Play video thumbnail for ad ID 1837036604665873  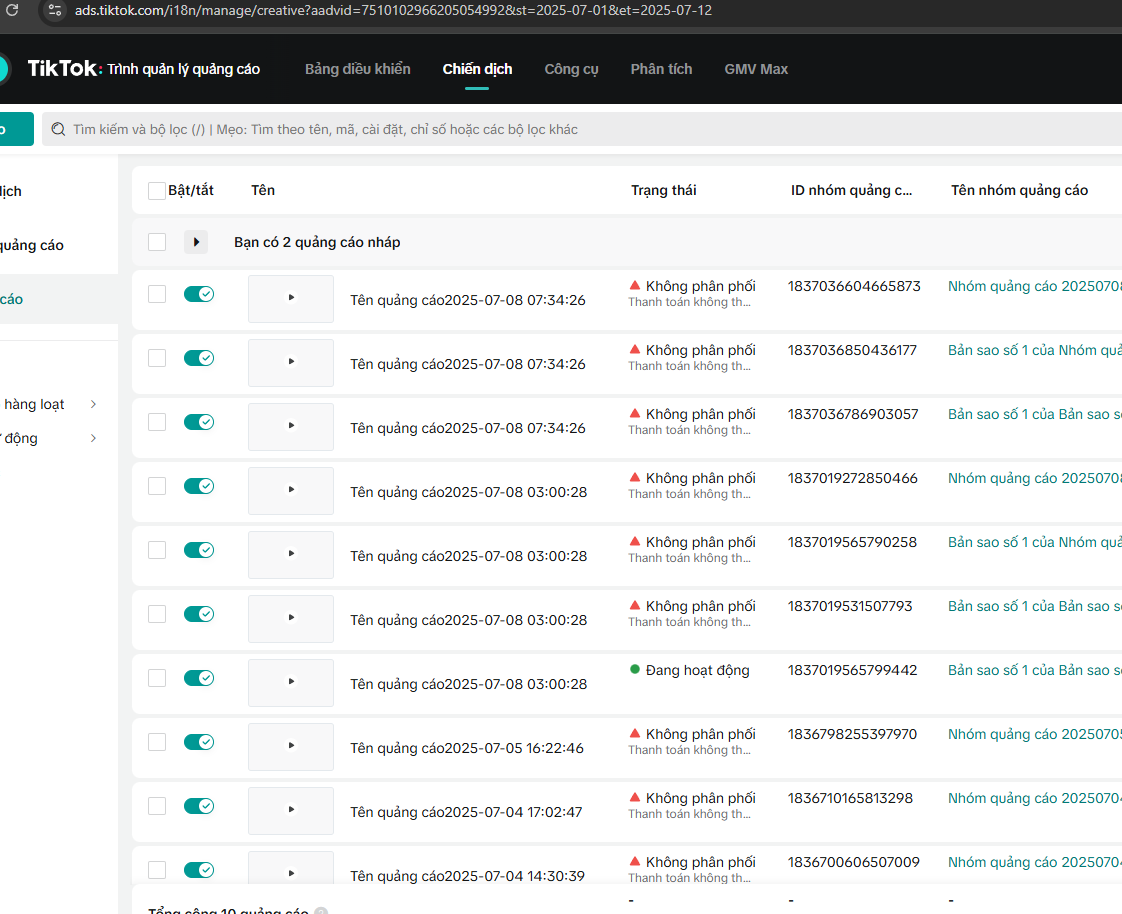[x=291, y=298]
